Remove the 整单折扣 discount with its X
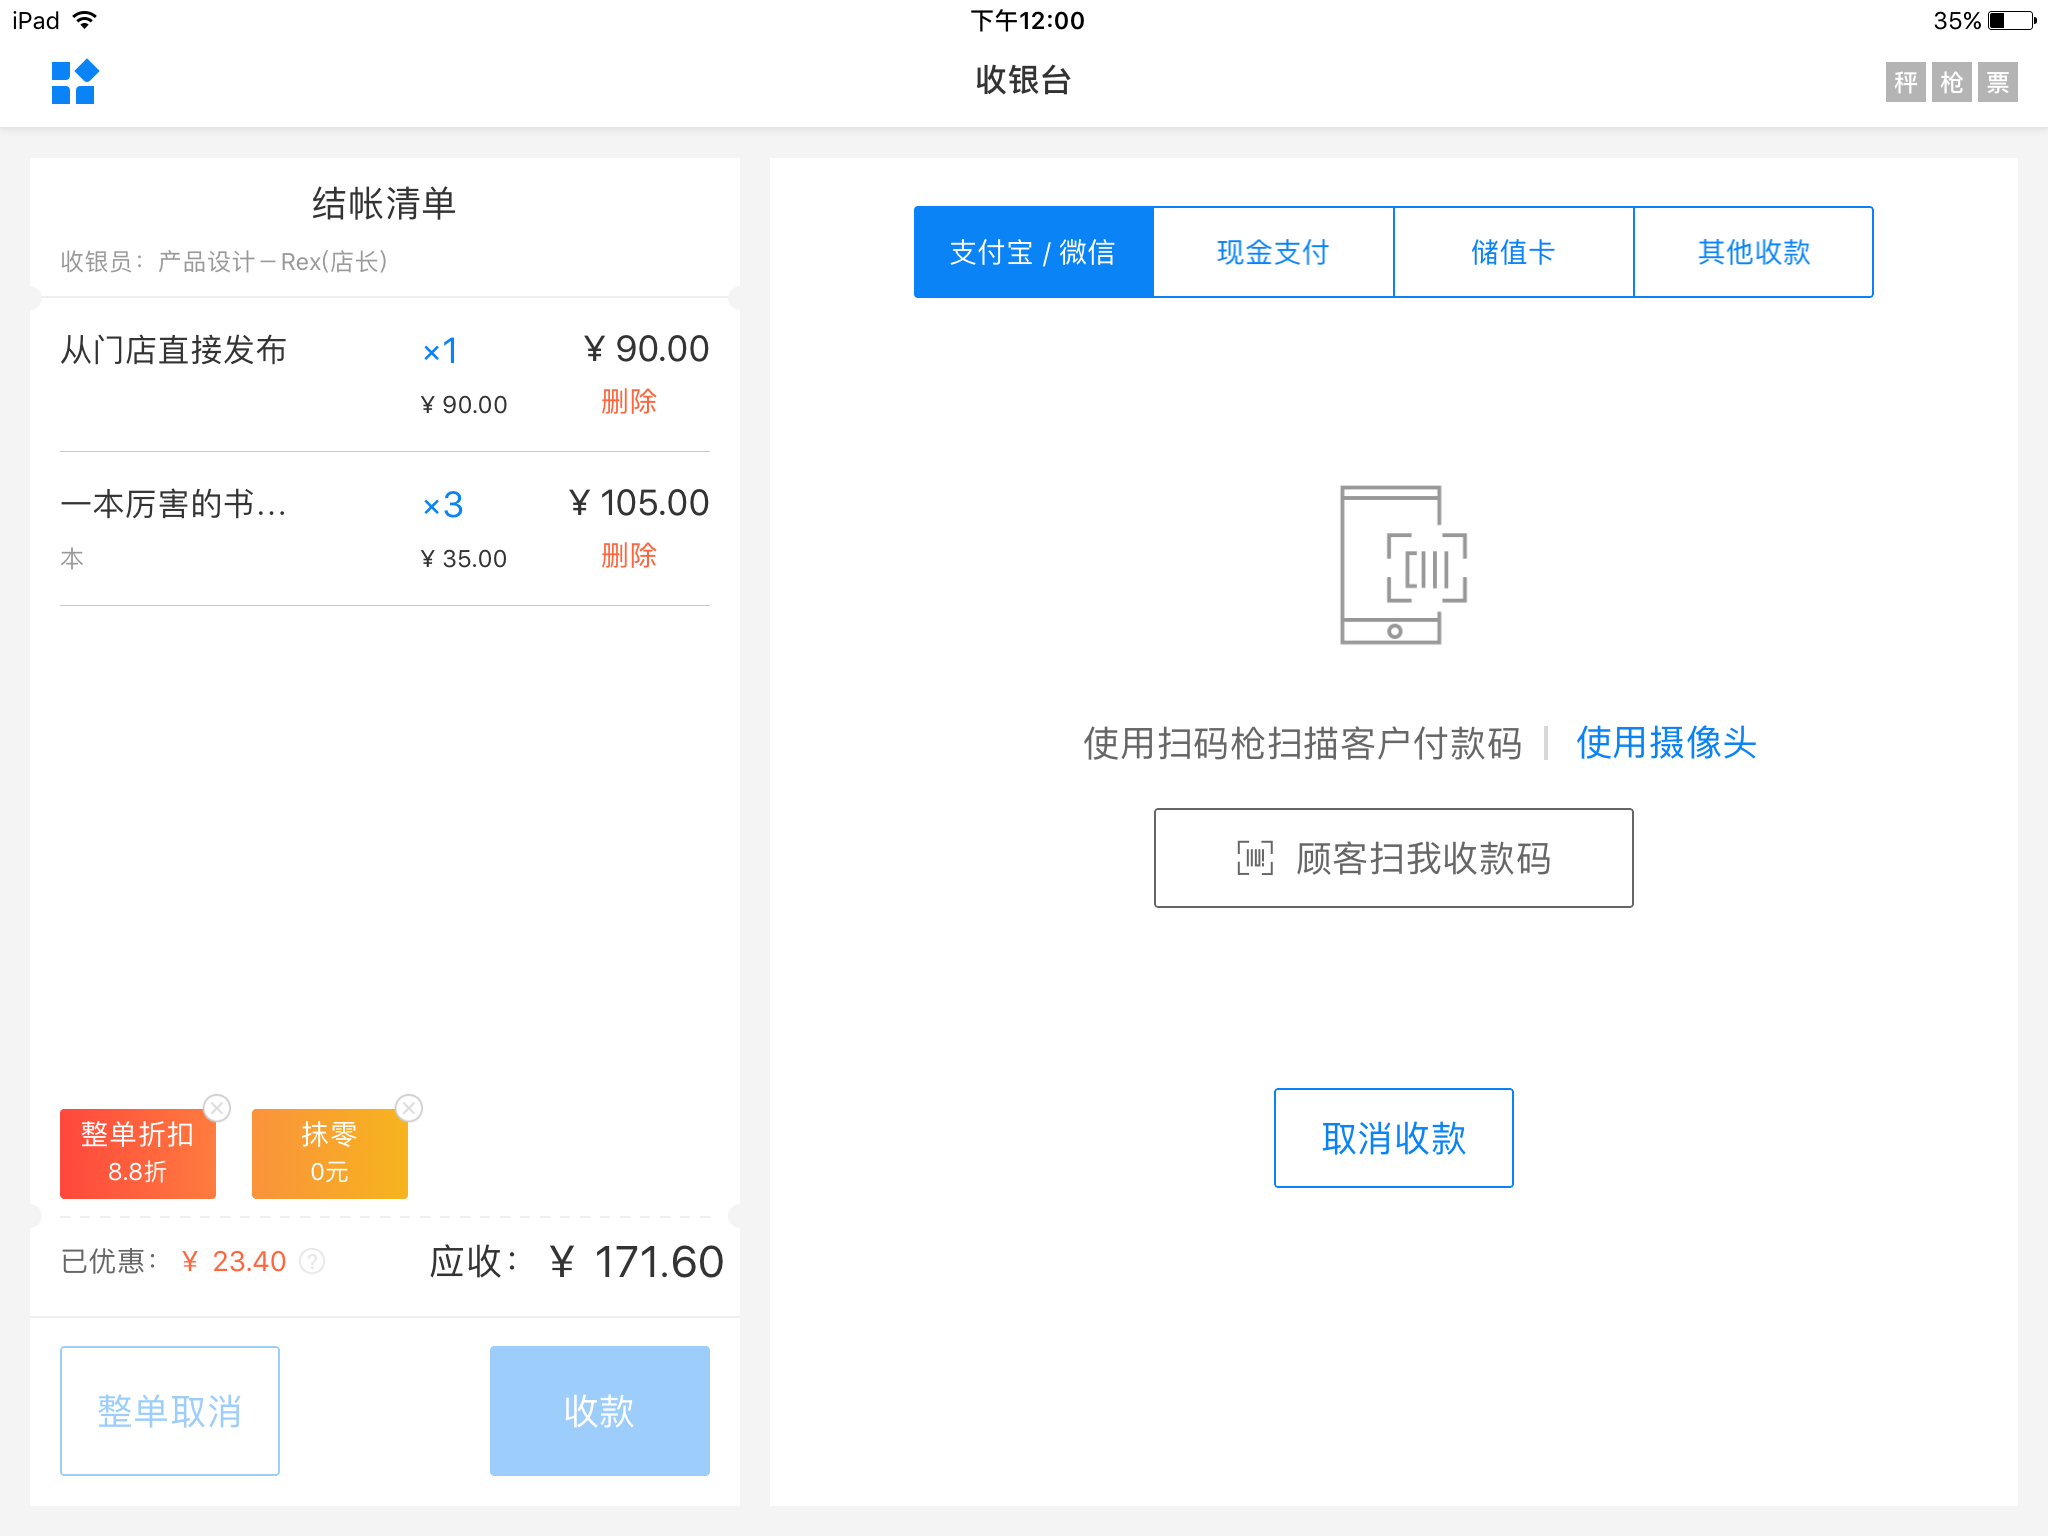This screenshot has width=2048, height=1536. 217,1108
